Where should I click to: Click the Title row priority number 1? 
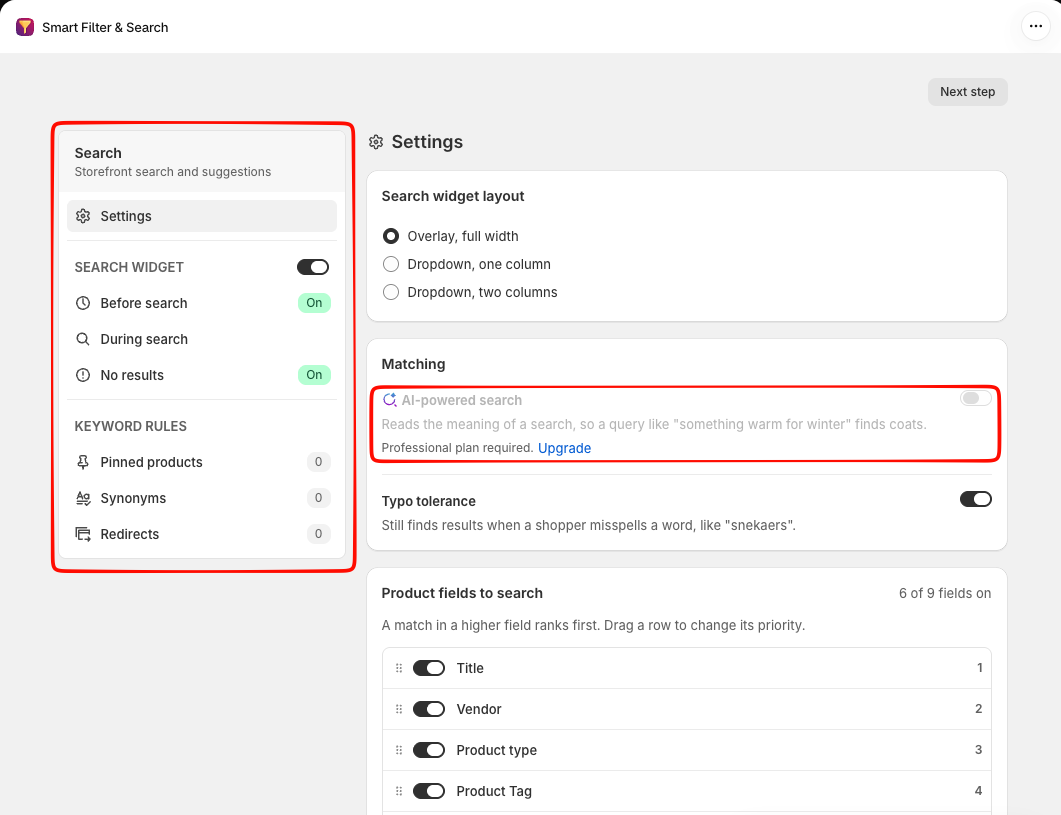[979, 668]
